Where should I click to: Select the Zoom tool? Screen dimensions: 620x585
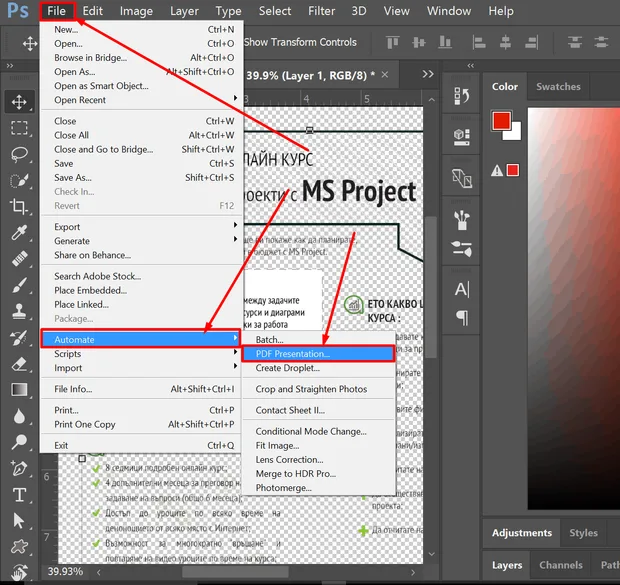[19, 442]
